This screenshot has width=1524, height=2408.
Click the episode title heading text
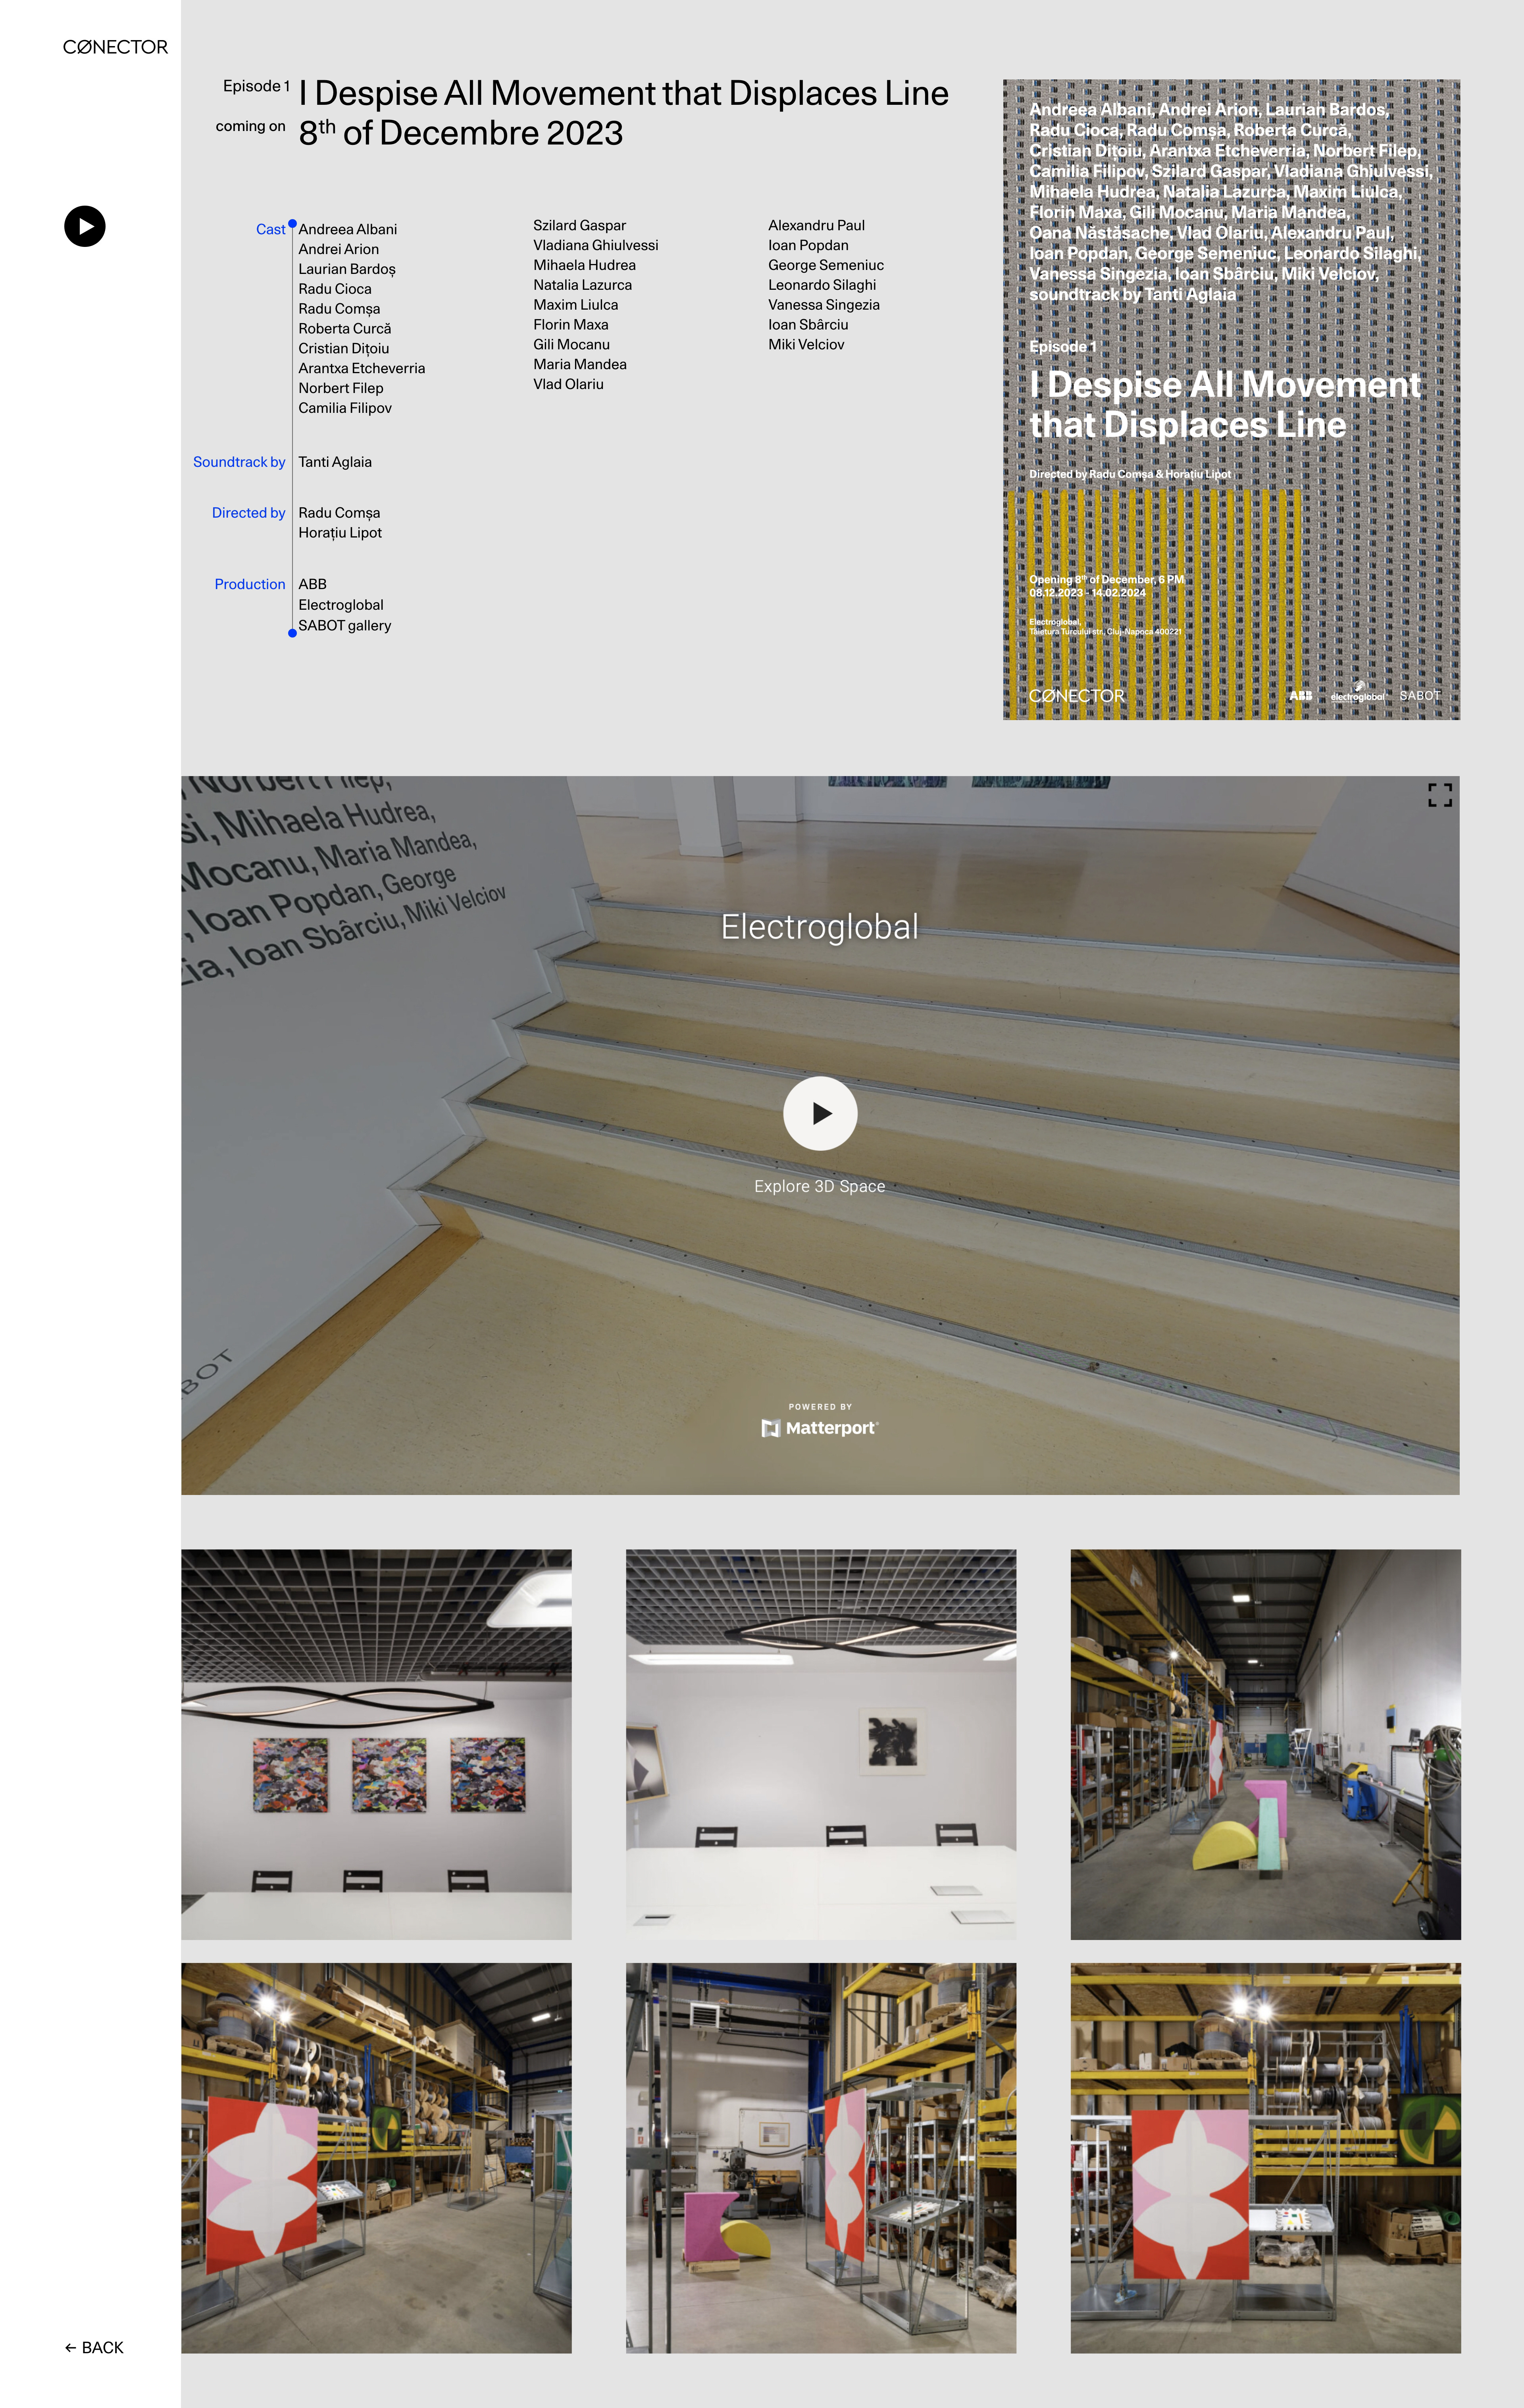tap(624, 93)
